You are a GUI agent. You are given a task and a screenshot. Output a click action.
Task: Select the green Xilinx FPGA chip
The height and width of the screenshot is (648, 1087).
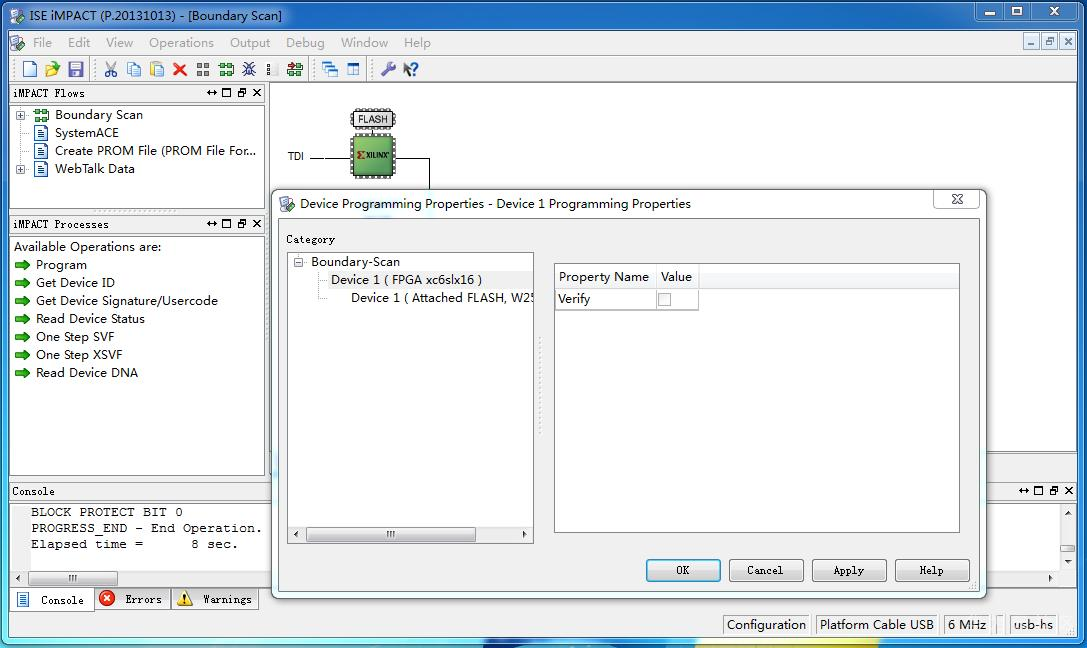coord(373,156)
